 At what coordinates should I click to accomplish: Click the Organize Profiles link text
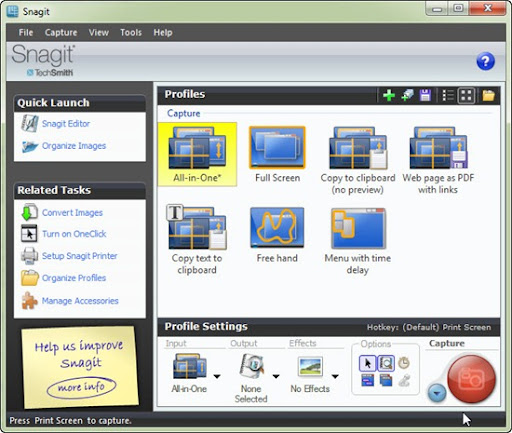74,278
